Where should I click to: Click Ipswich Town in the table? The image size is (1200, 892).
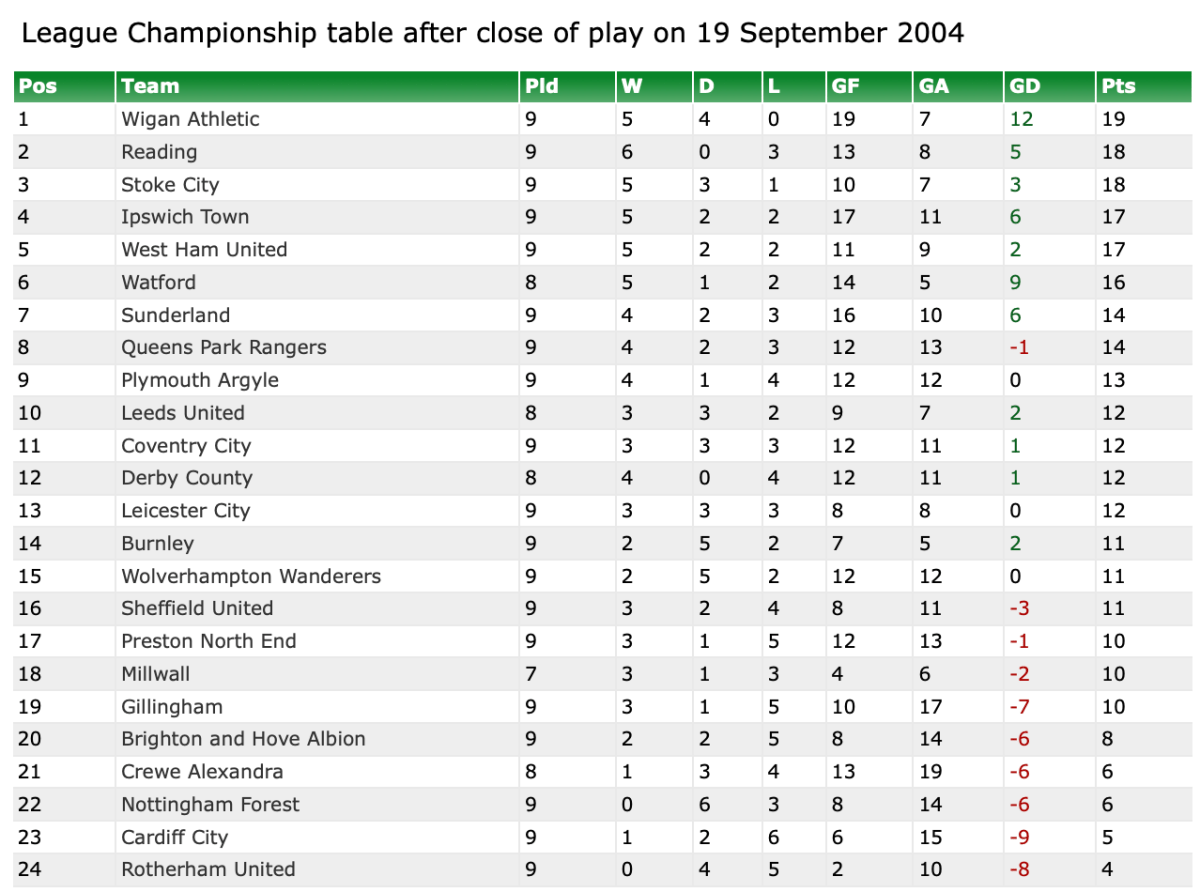coord(185,217)
